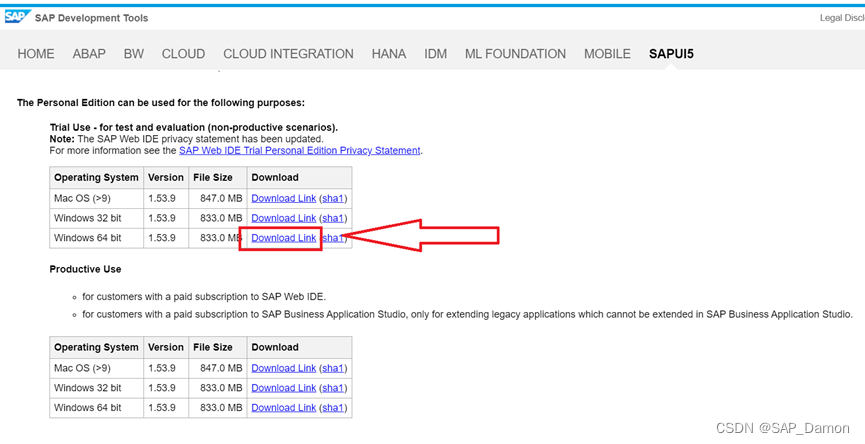Open the CLOUD INTEGRATION tab
The height and width of the screenshot is (444, 865).
[x=289, y=54]
